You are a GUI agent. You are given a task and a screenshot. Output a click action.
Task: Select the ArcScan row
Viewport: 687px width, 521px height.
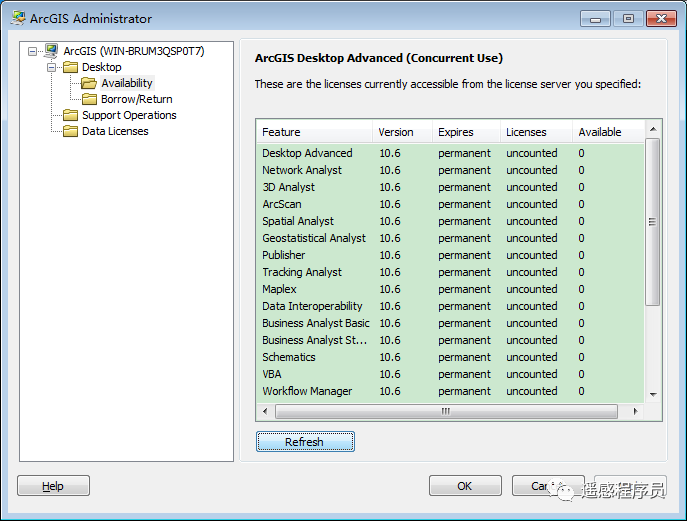tap(450, 204)
